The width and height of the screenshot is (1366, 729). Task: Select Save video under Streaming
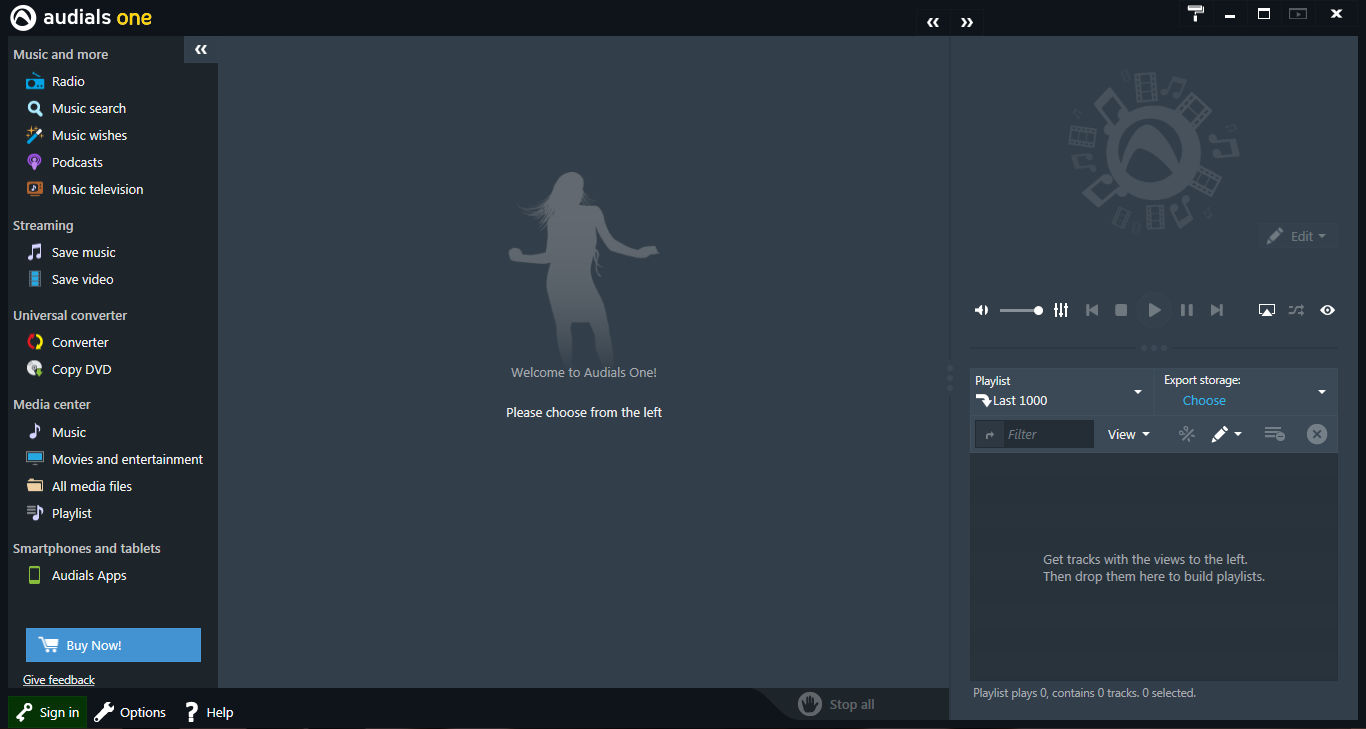point(83,279)
